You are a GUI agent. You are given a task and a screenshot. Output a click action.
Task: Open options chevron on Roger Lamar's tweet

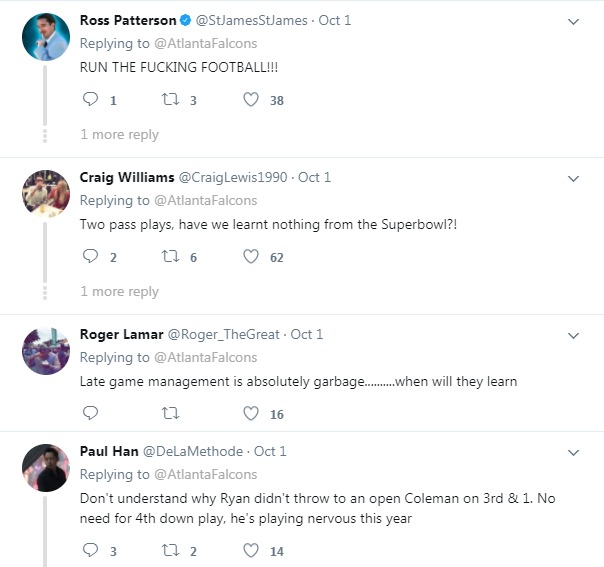point(573,335)
